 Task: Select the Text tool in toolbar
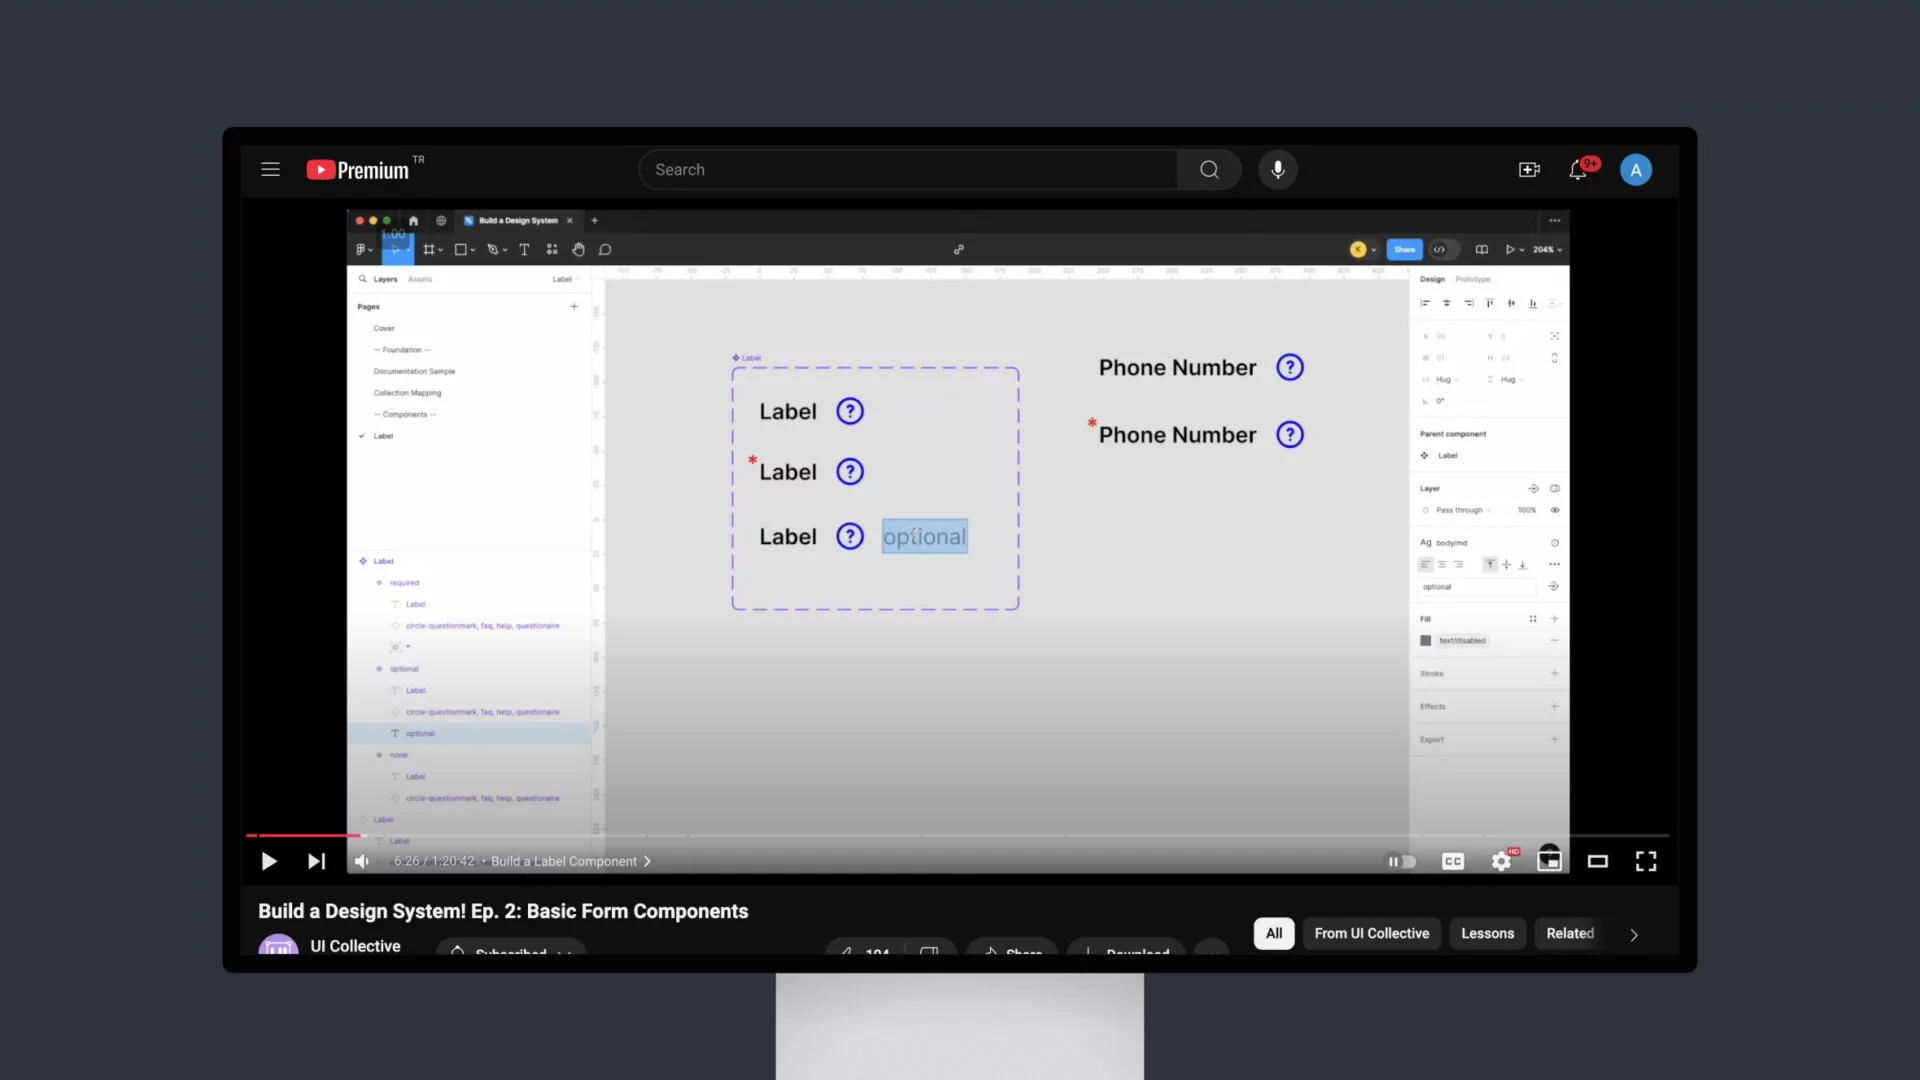pyautogui.click(x=524, y=249)
